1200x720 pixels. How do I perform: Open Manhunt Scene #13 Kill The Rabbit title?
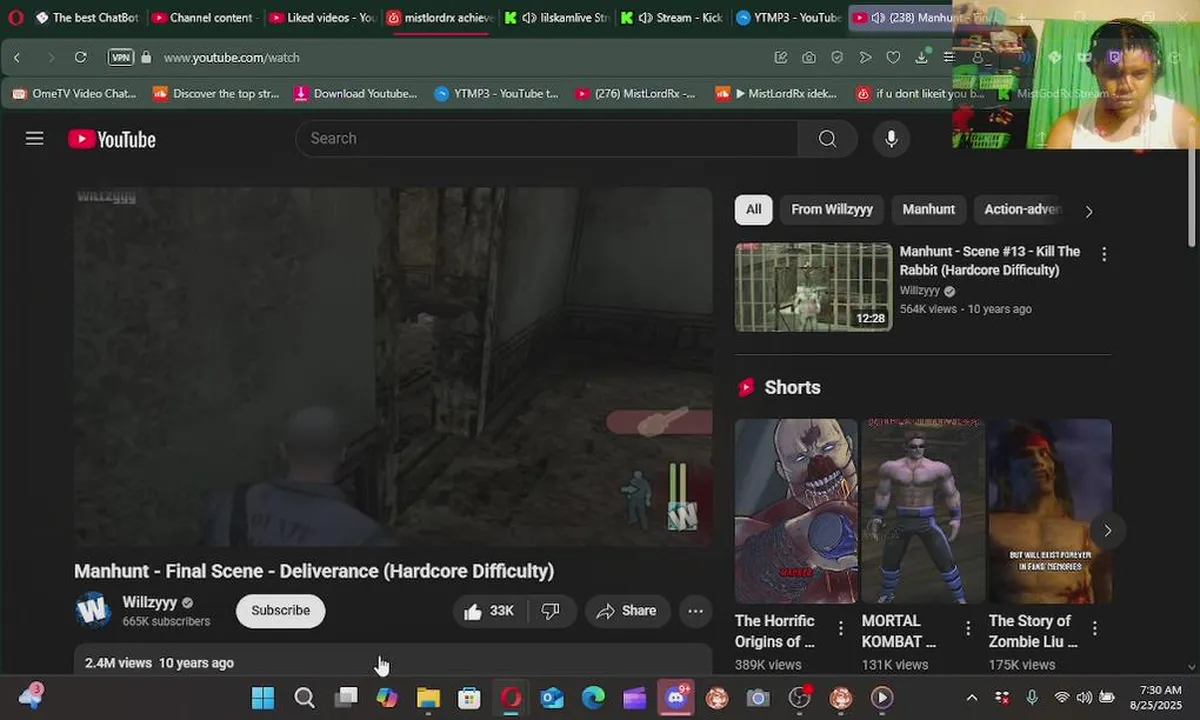[990, 261]
